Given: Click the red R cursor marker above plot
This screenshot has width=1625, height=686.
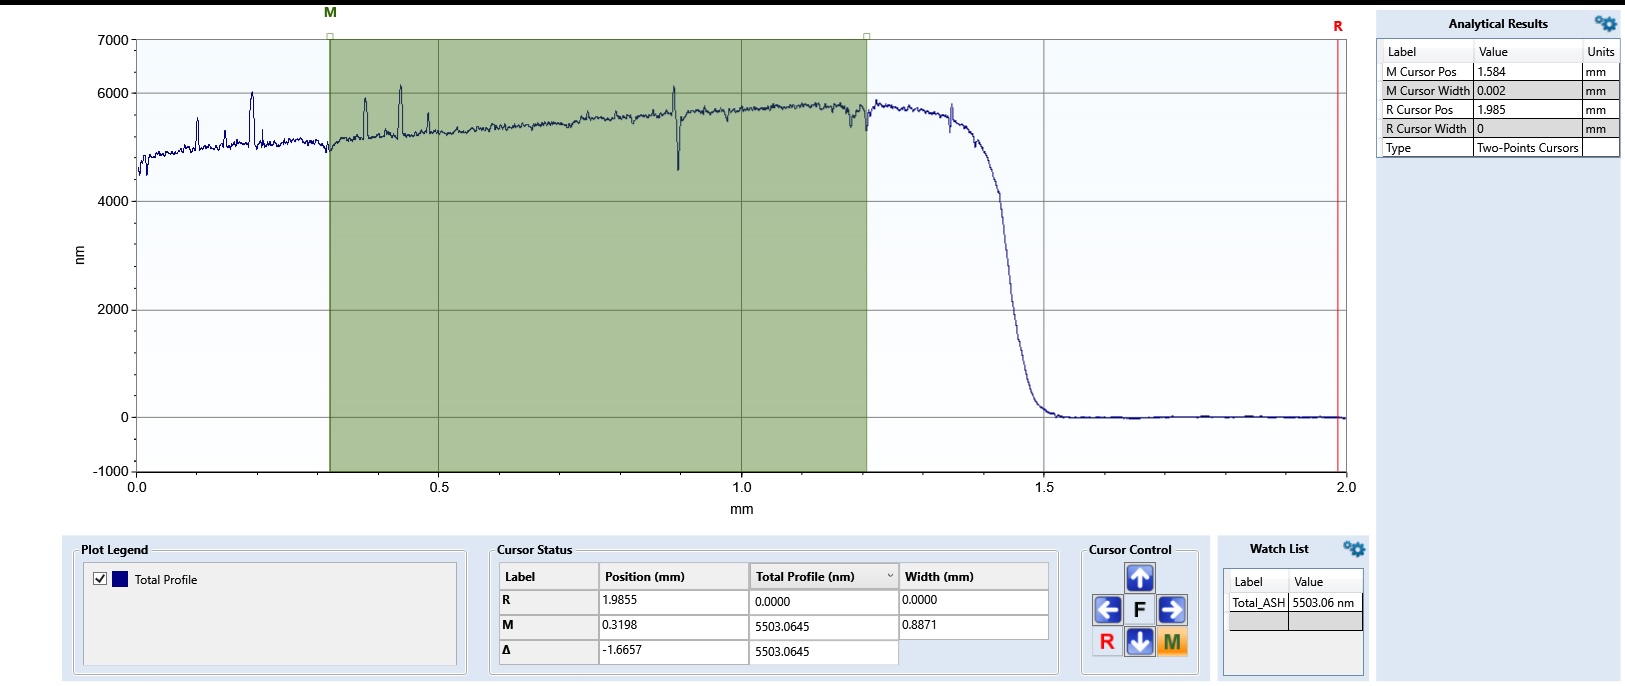Looking at the screenshot, I should pos(1338,27).
